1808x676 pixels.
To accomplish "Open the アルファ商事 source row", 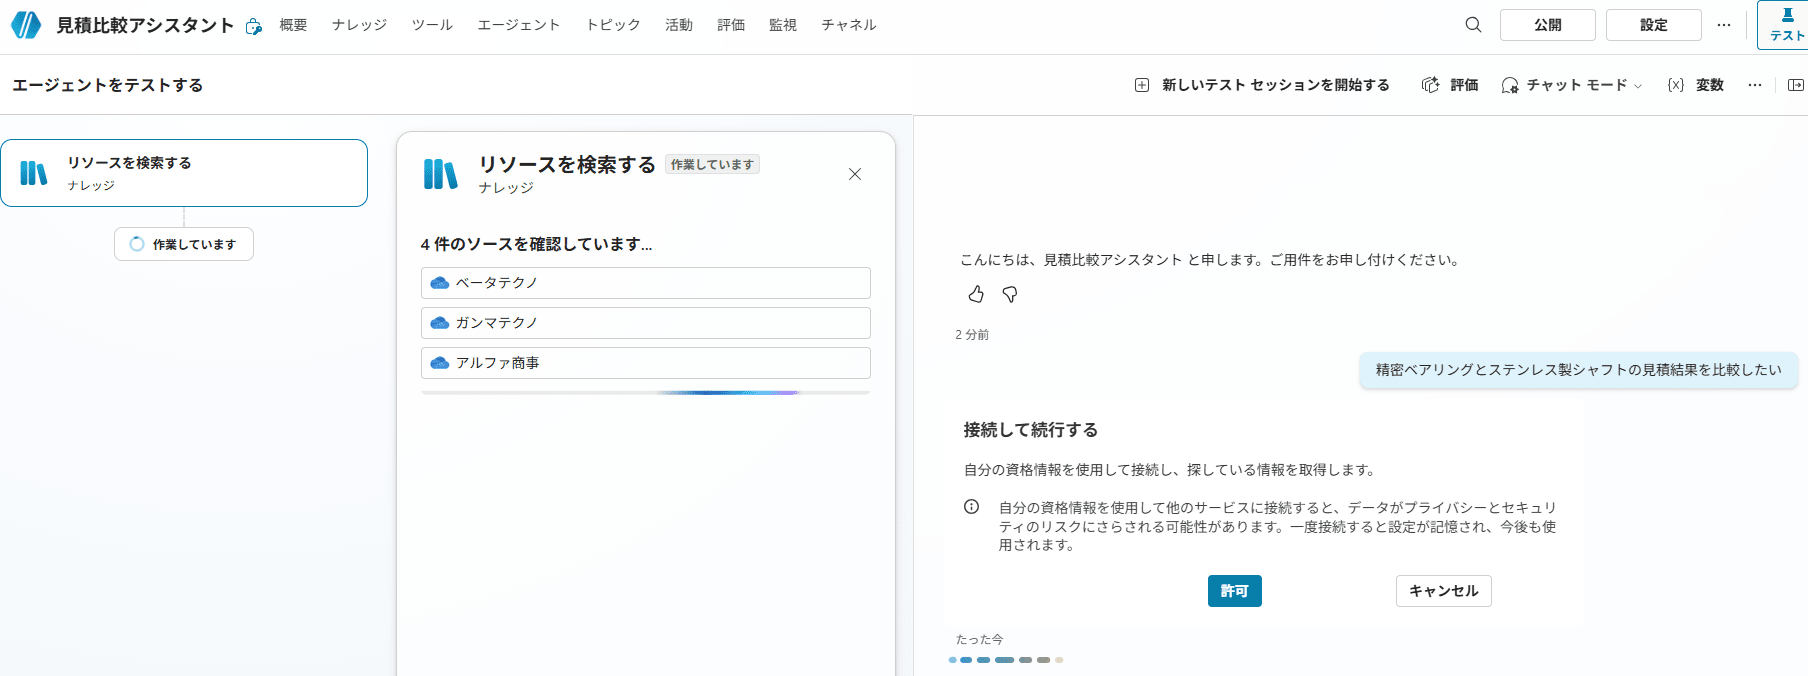I will point(646,363).
